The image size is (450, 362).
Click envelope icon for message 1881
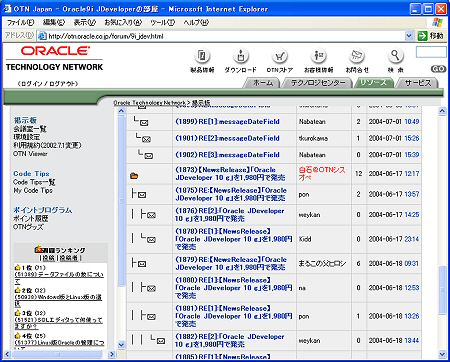(151, 316)
